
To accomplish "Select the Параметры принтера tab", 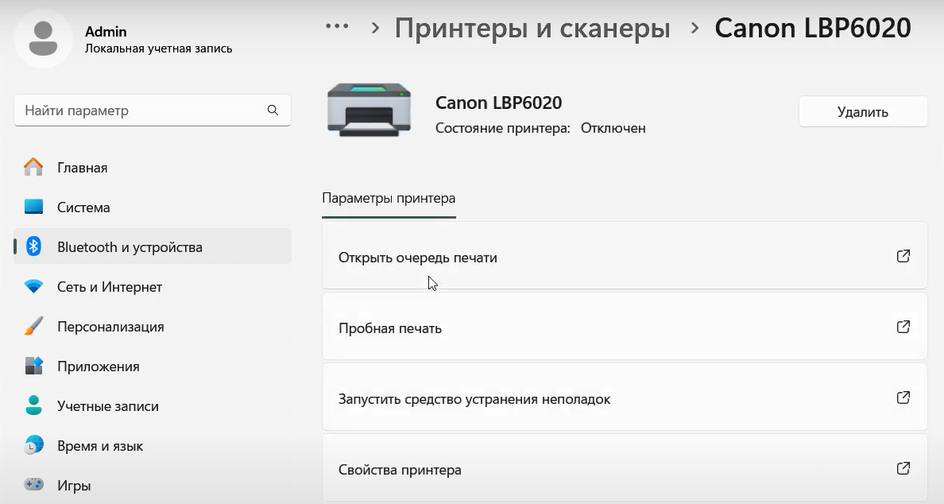I will point(389,198).
